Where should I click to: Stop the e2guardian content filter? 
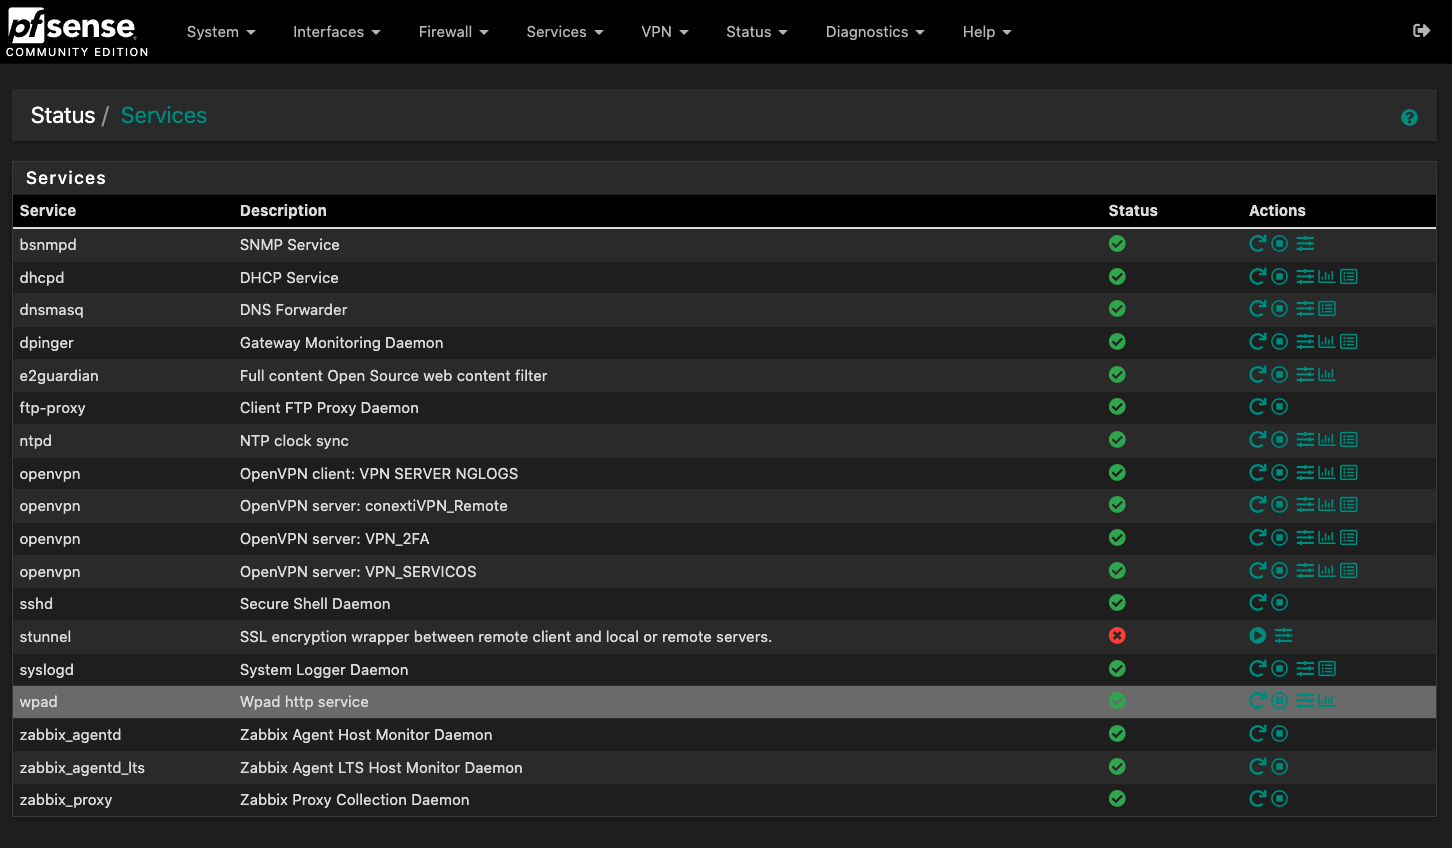pos(1279,374)
